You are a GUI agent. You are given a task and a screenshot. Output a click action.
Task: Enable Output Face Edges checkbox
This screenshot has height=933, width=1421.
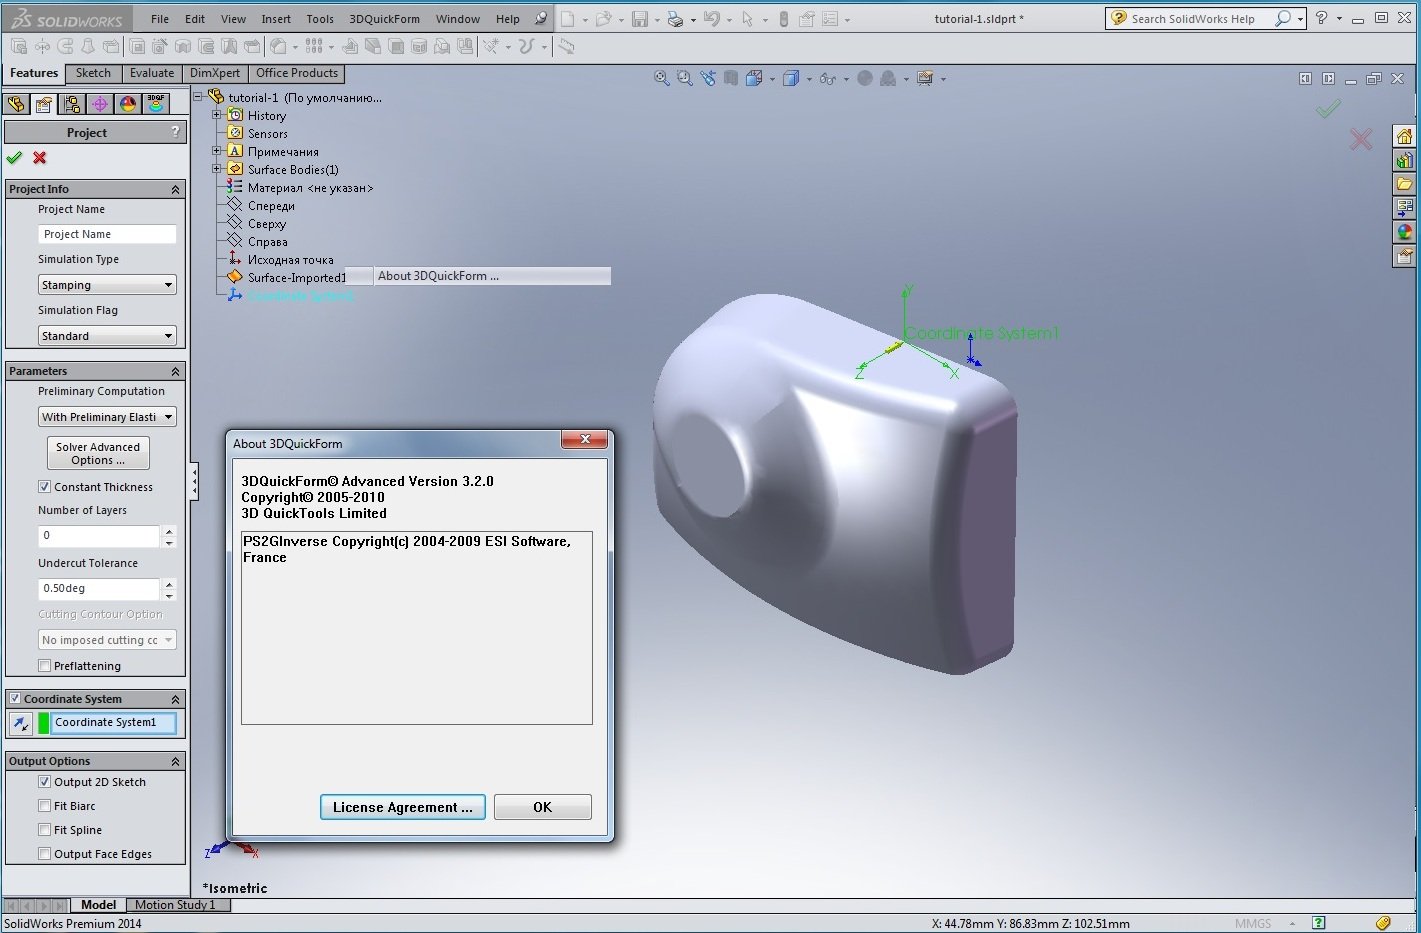click(x=44, y=854)
